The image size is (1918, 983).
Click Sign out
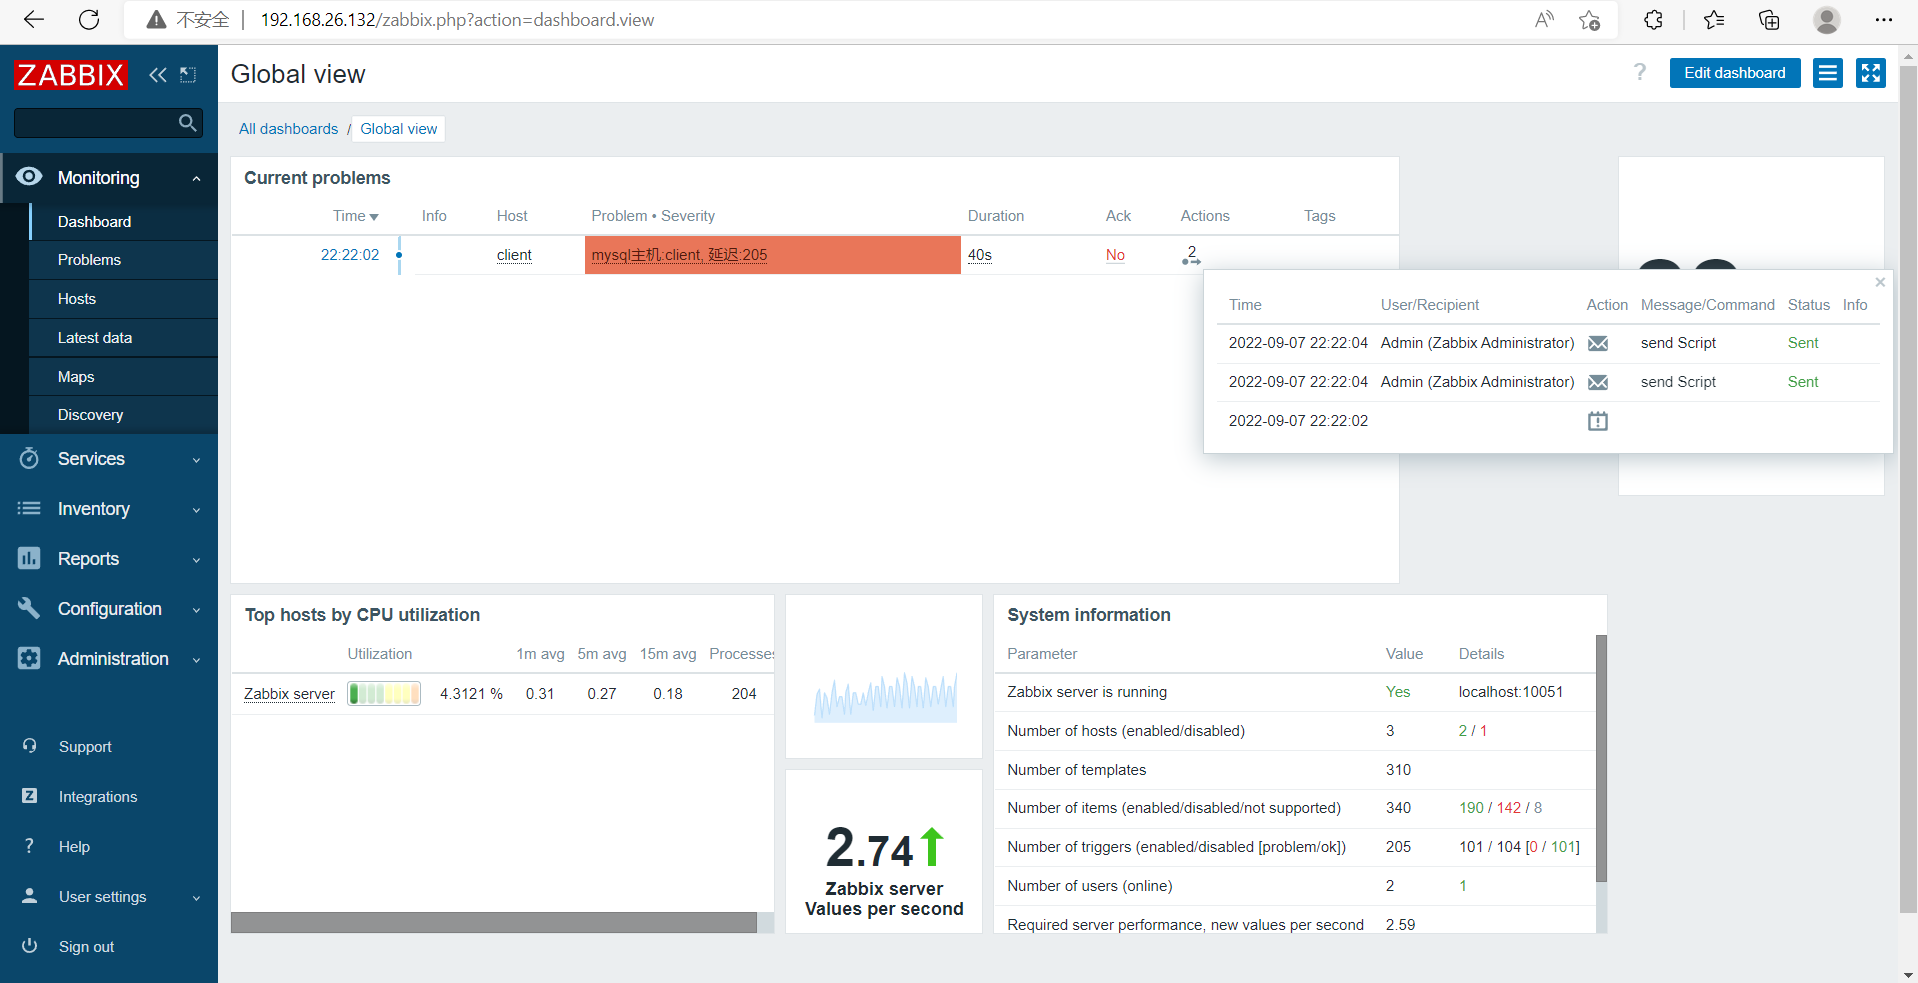[x=86, y=947]
